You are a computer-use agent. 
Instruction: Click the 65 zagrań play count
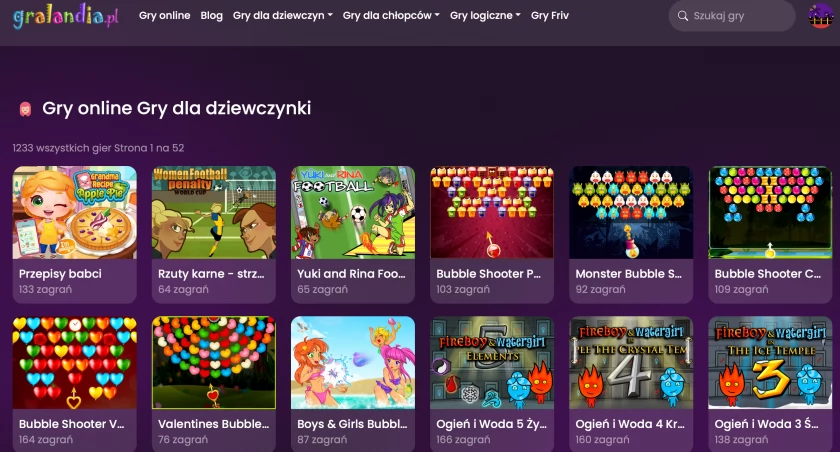322,290
